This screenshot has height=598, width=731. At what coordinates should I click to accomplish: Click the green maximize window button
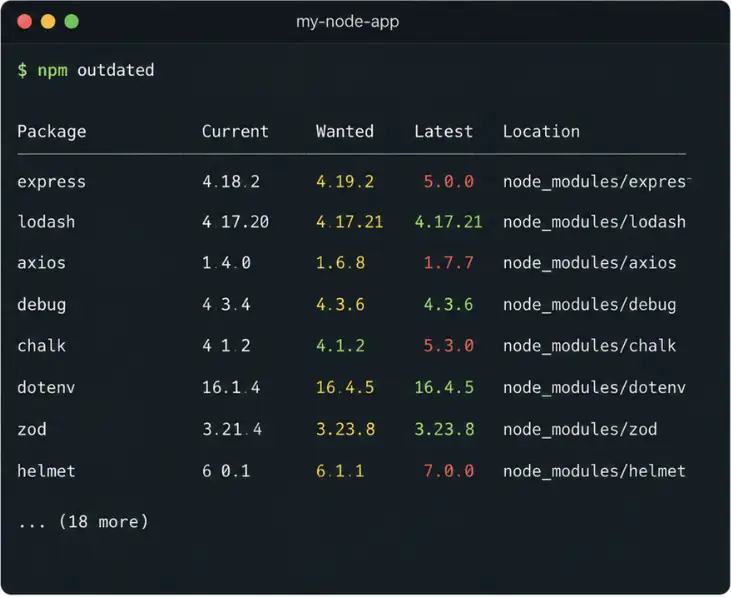click(x=71, y=21)
